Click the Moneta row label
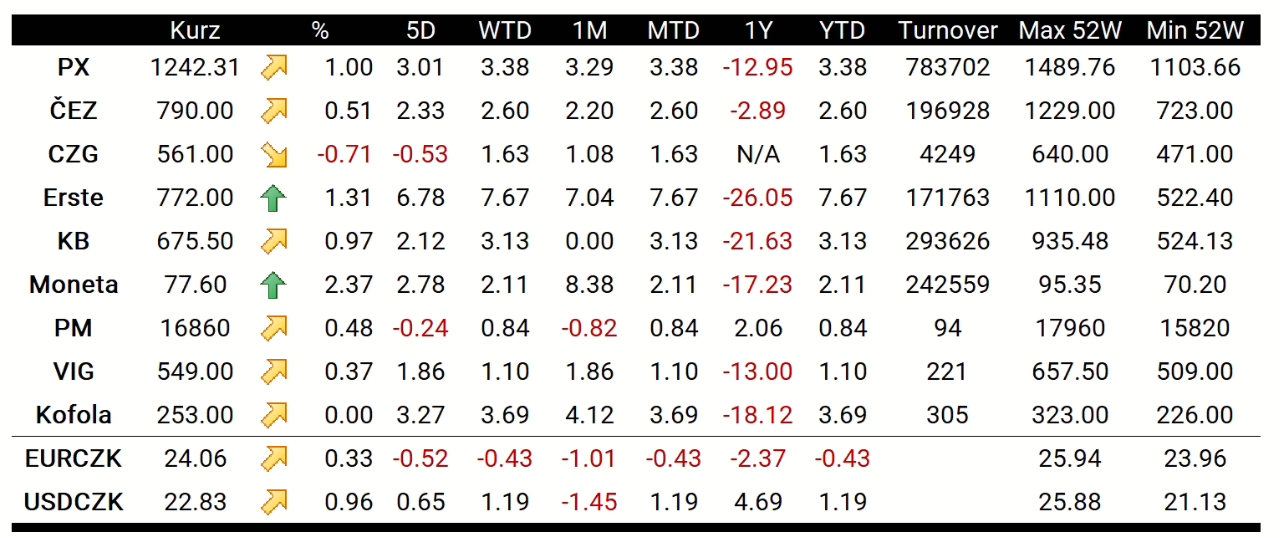 pyautogui.click(x=74, y=285)
